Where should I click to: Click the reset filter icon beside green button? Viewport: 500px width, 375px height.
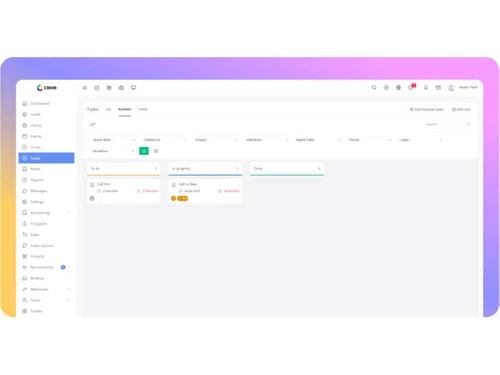(x=156, y=151)
